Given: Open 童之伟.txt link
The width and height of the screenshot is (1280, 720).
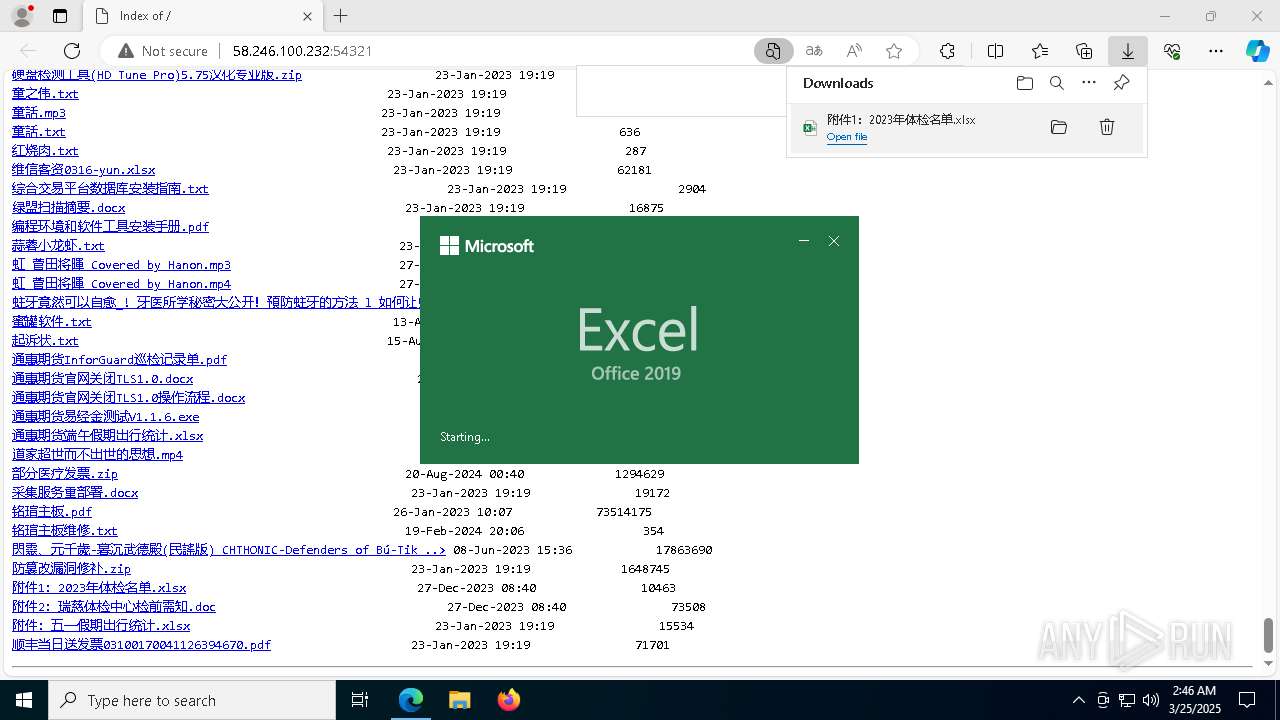Looking at the screenshot, I should [x=45, y=93].
